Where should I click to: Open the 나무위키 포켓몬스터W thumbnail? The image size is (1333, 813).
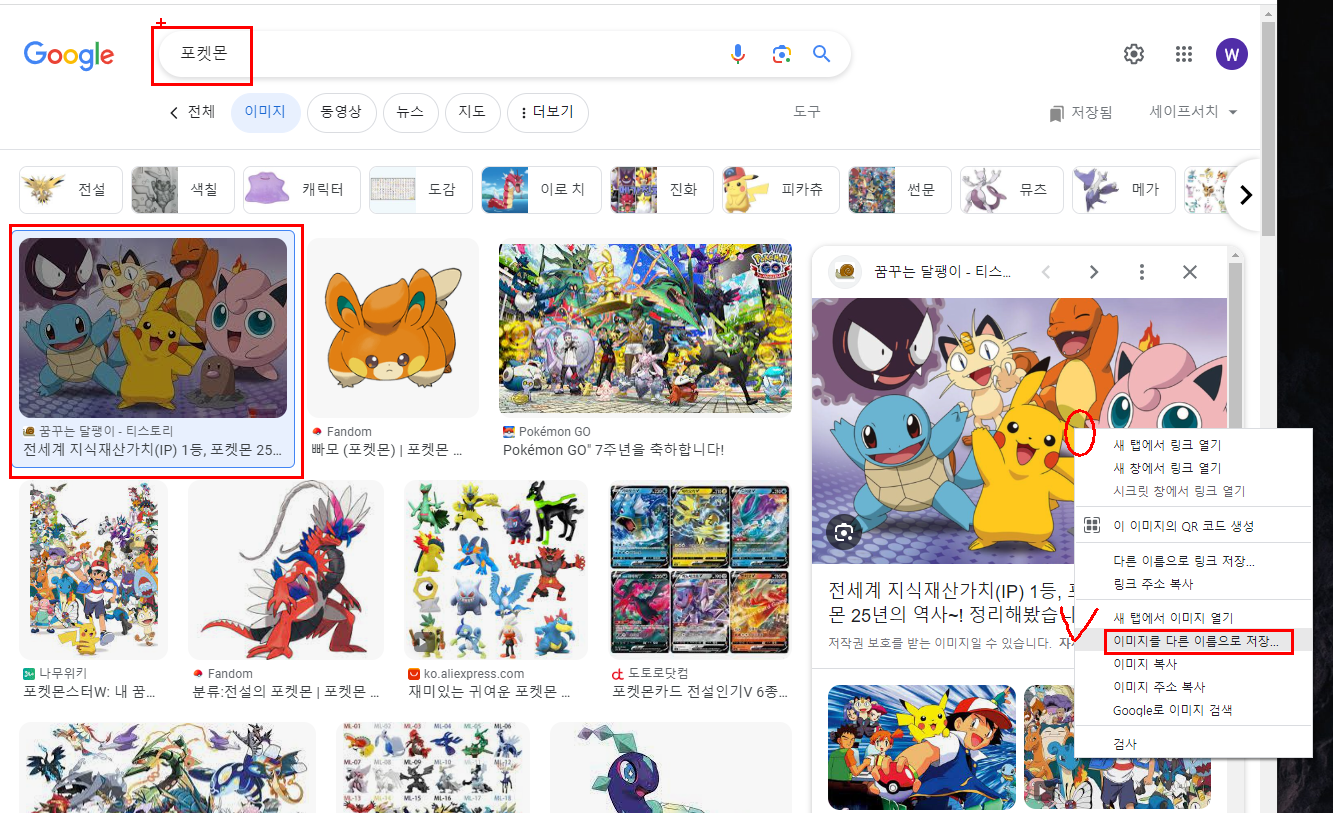(94, 570)
